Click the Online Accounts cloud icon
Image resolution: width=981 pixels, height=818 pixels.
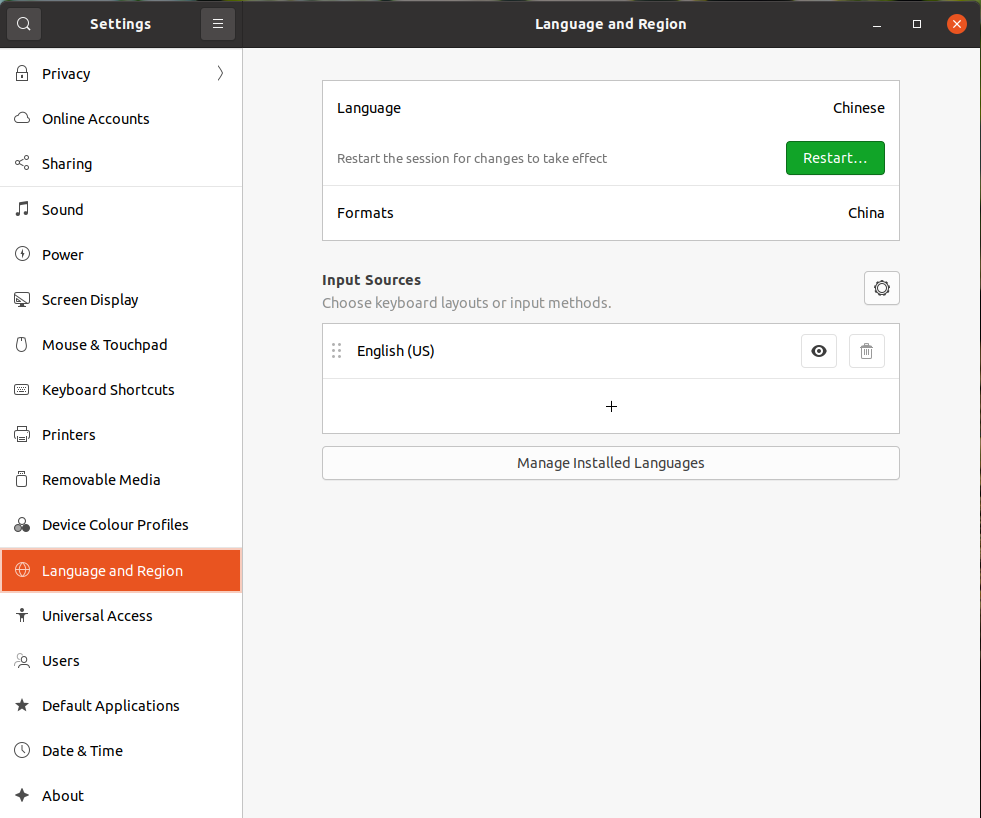(22, 118)
